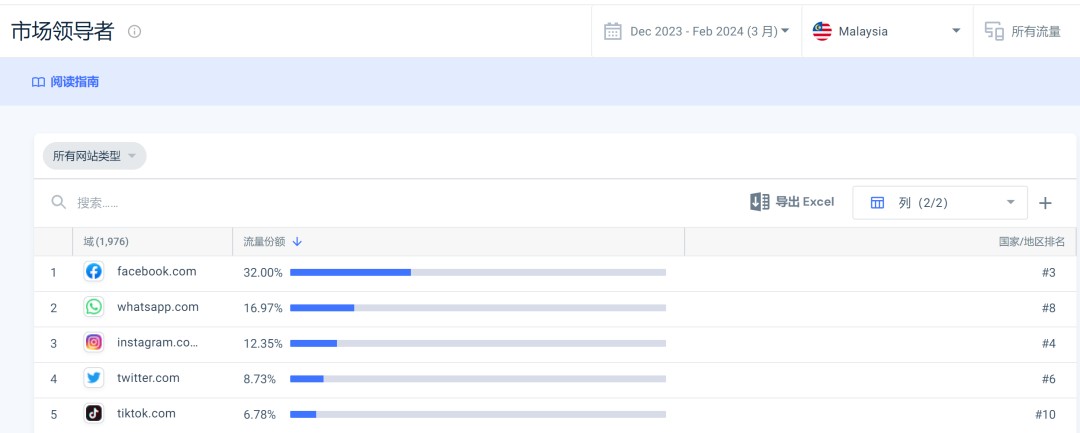Open the whatsapp.com domain link
Image resolution: width=1080 pixels, height=433 pixels.
tap(158, 307)
